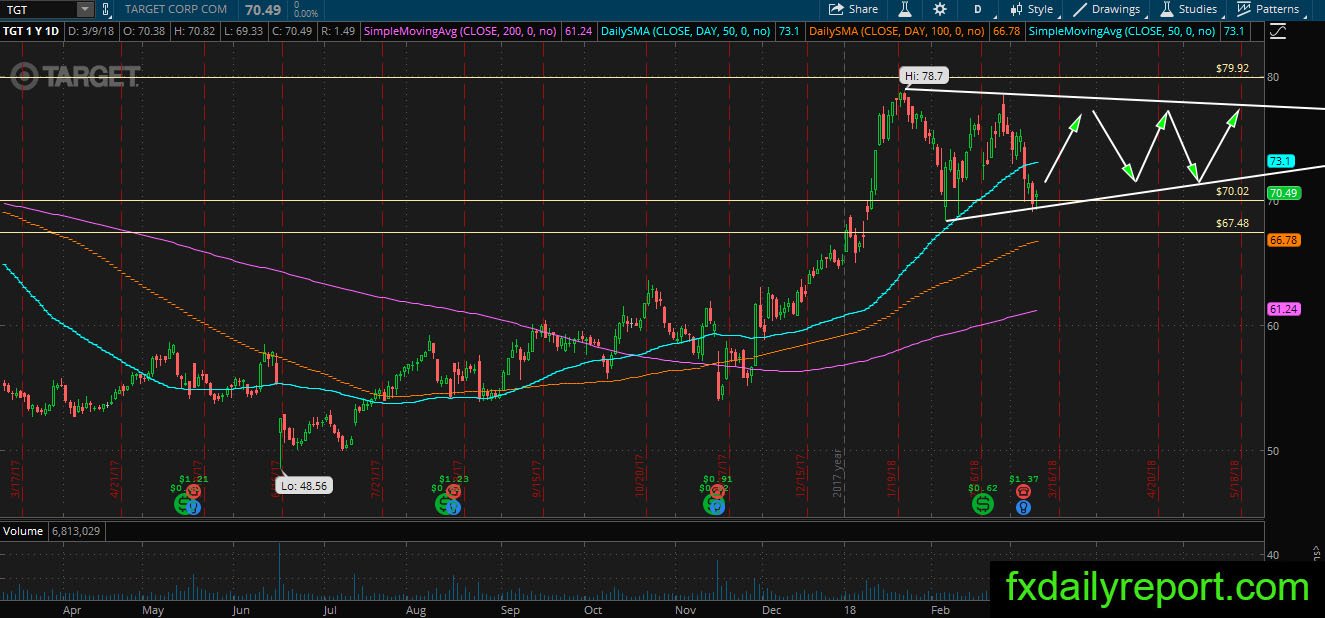Select SimpleMovingAvg (CLOSE, 50, 0, no) study label

[1122, 32]
